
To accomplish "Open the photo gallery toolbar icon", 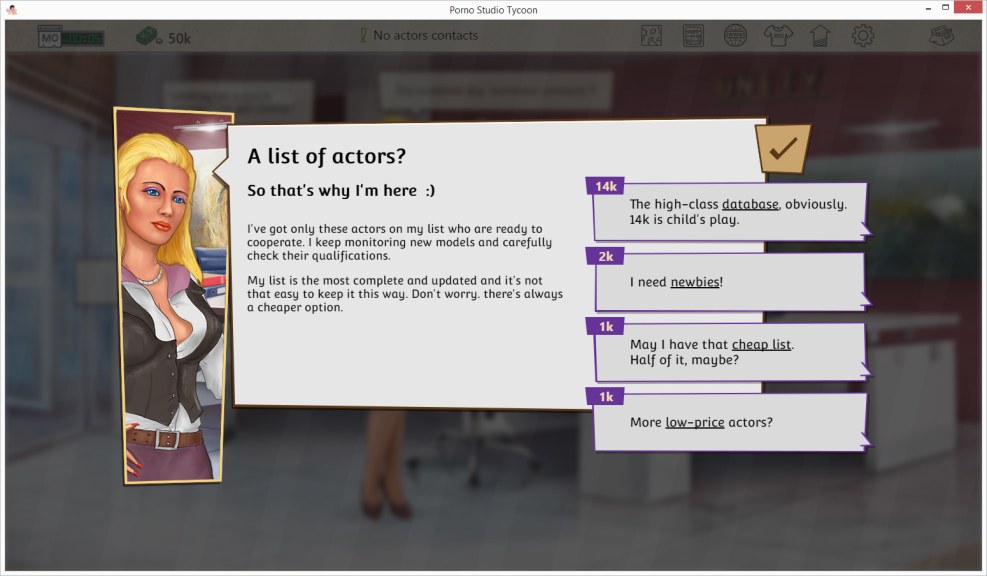I will pos(652,35).
